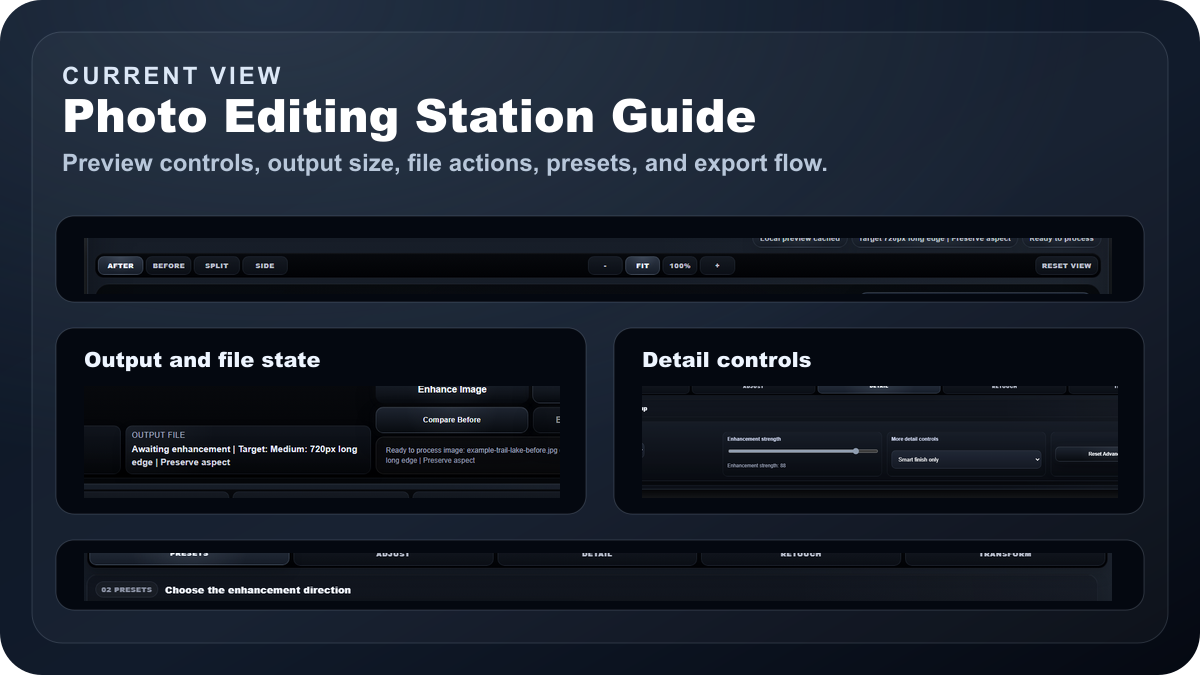This screenshot has width=1200, height=675.
Task: Click the "CURRENT VIEW" label
Action: coord(172,75)
